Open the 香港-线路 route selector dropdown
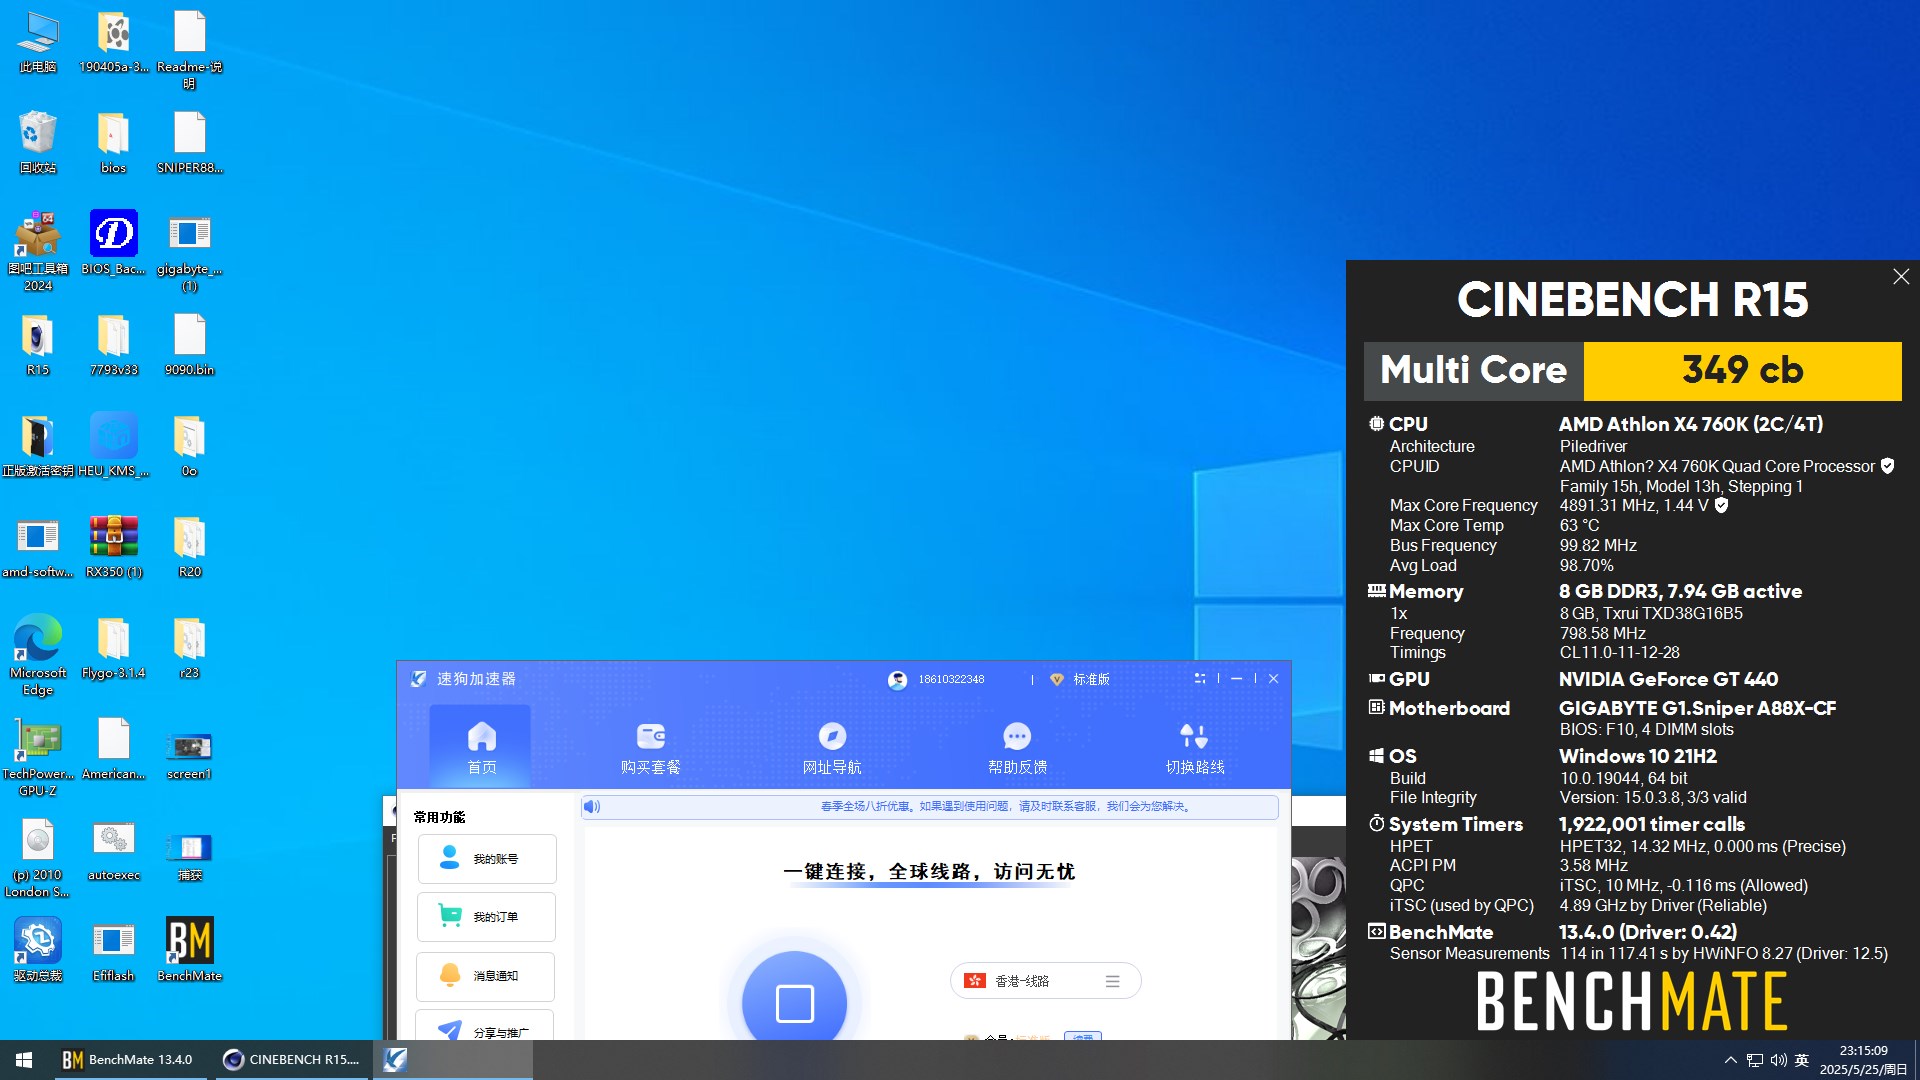 click(1045, 981)
